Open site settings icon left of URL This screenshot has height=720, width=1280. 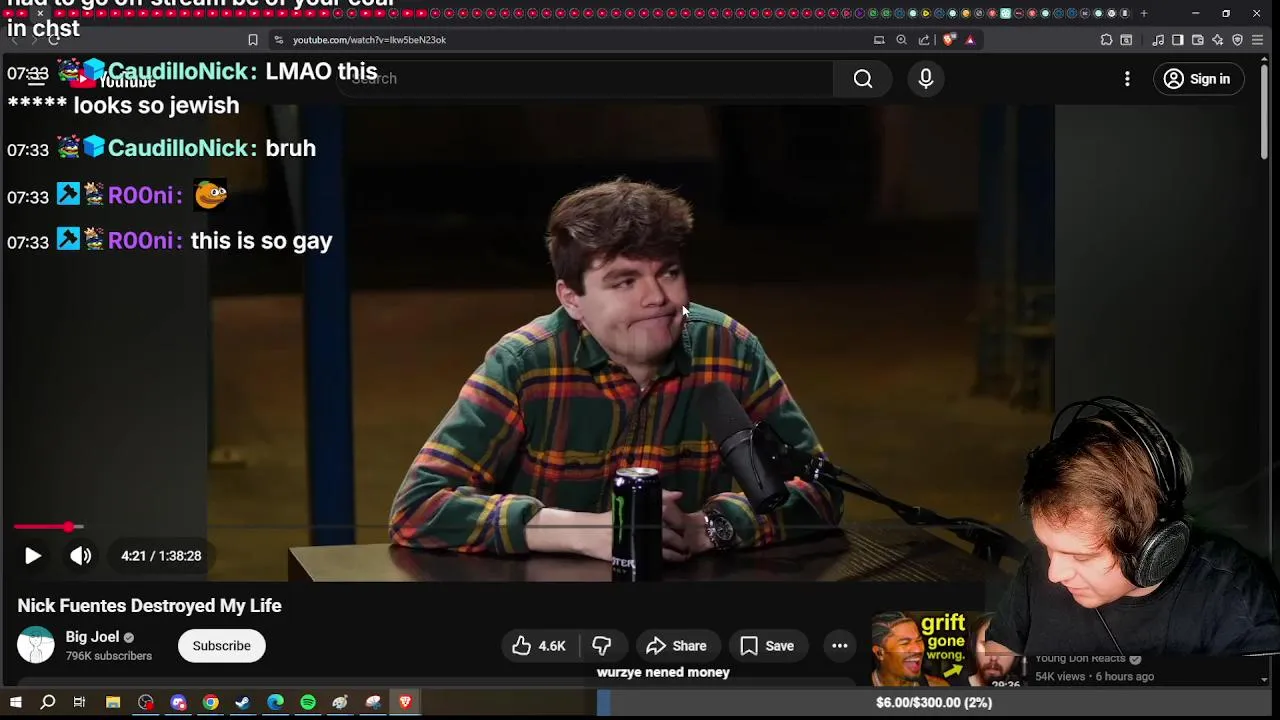[279, 40]
